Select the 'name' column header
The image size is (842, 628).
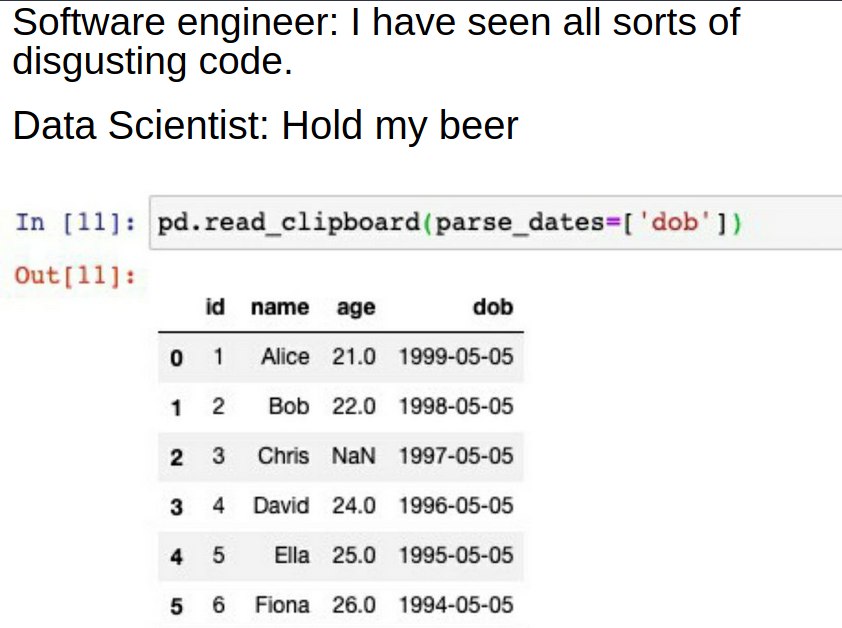point(280,307)
